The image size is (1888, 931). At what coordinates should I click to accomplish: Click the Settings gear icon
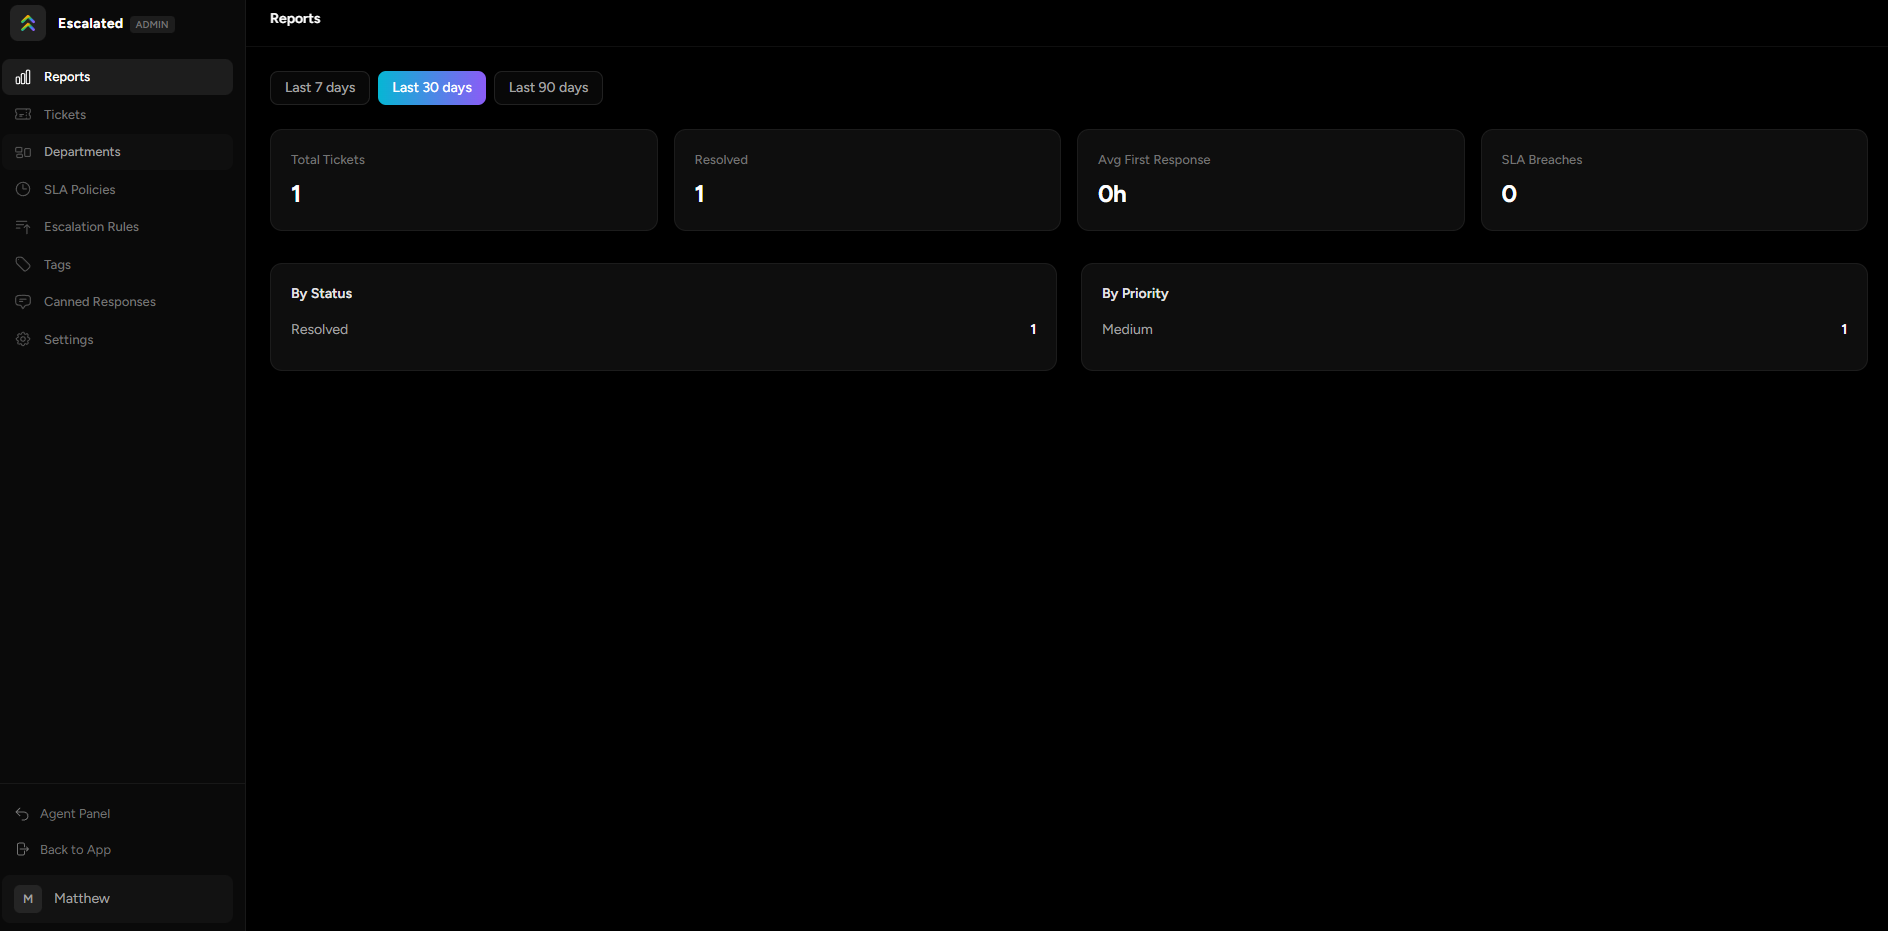(x=22, y=339)
